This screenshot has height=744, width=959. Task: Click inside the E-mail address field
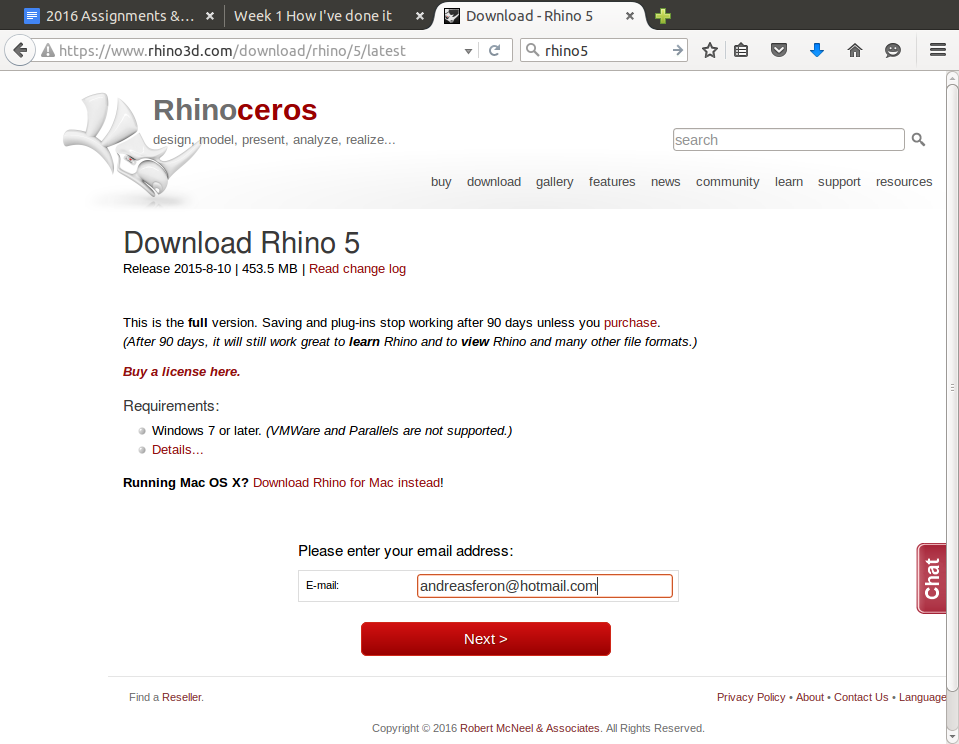pyautogui.click(x=544, y=586)
